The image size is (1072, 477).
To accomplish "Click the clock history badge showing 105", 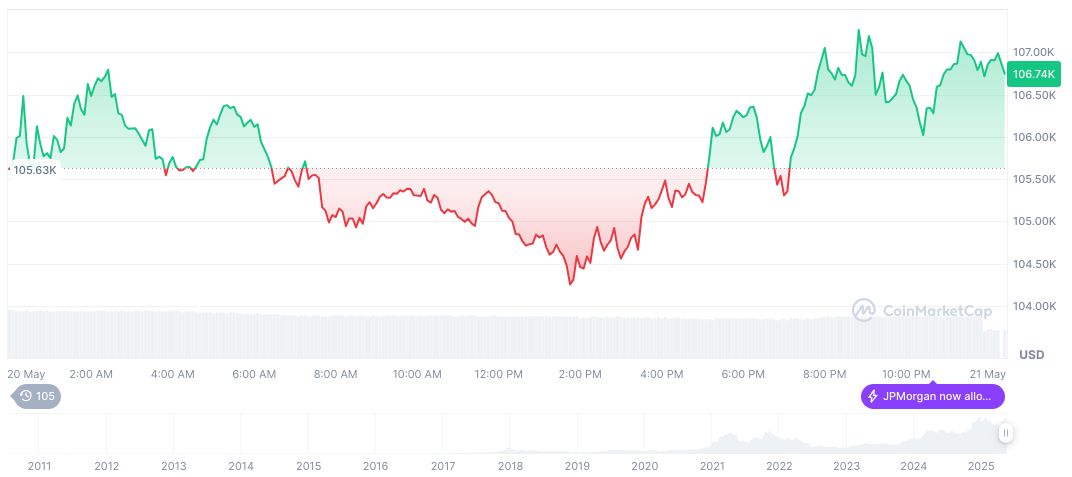I will 38,397.
